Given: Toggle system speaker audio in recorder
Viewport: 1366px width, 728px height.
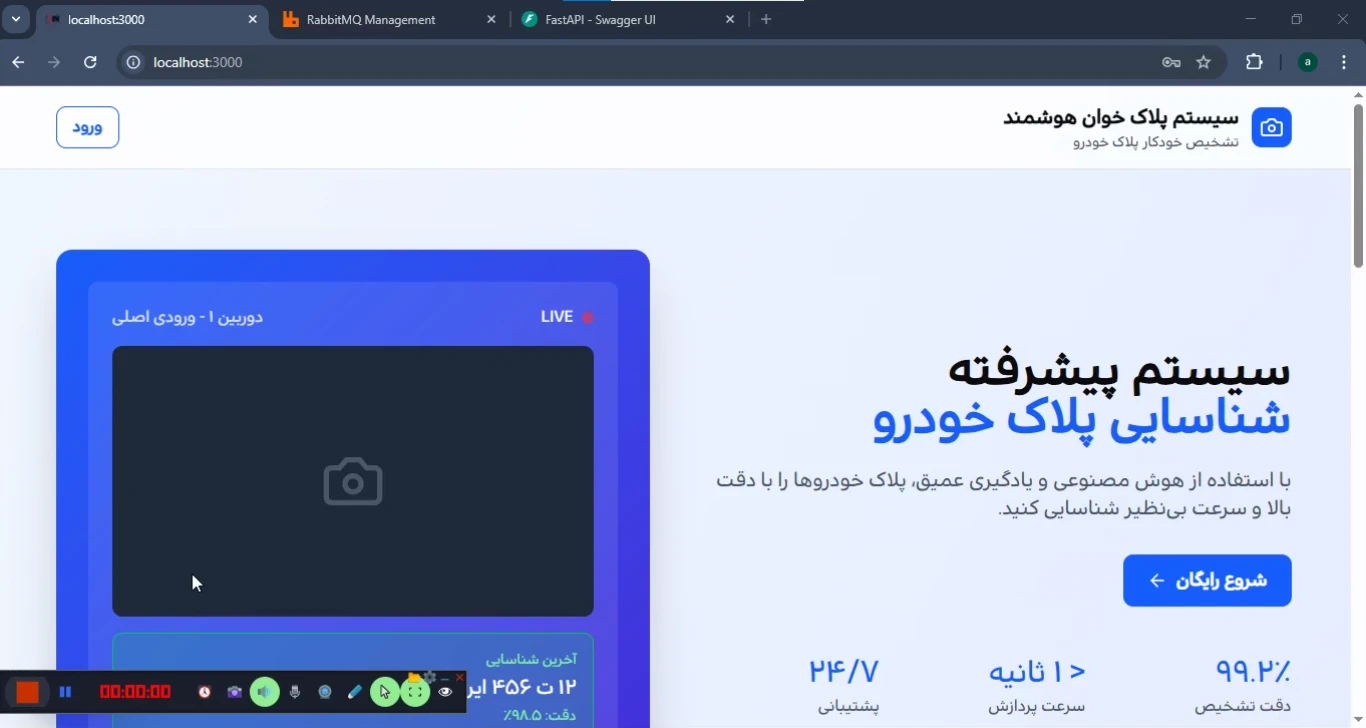Looking at the screenshot, I should [265, 692].
